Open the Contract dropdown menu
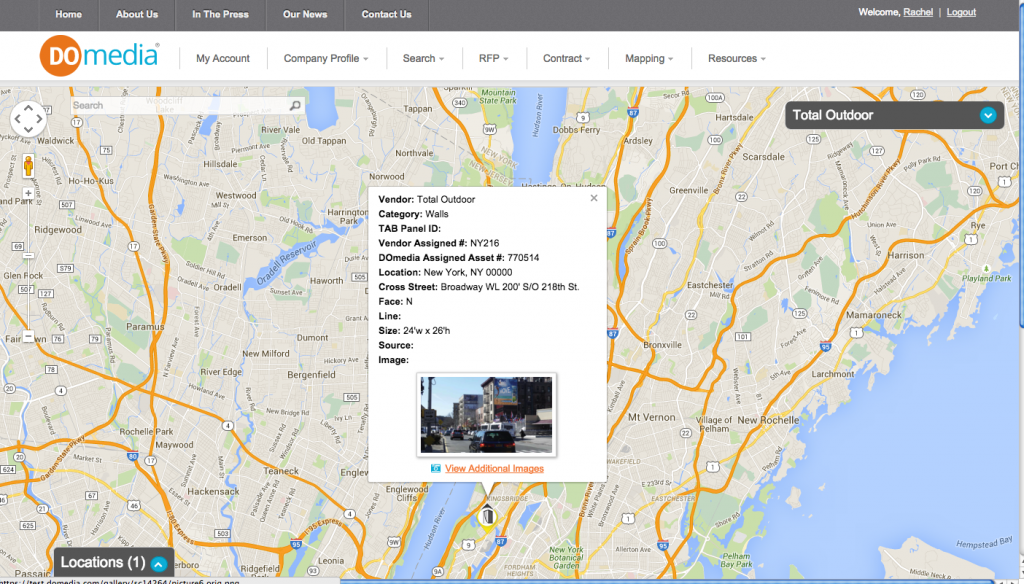This screenshot has width=1024, height=584. [566, 58]
